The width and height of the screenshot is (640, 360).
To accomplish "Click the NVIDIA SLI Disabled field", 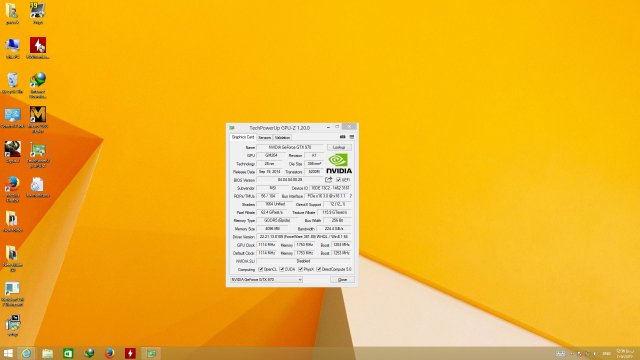I will (304, 261).
